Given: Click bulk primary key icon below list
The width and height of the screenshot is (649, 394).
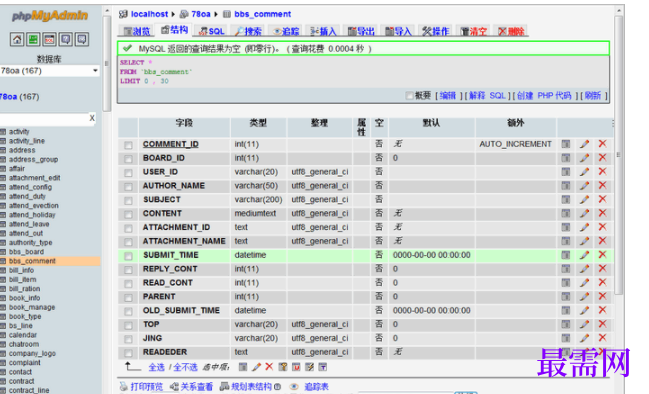Looking at the screenshot, I should (x=283, y=367).
